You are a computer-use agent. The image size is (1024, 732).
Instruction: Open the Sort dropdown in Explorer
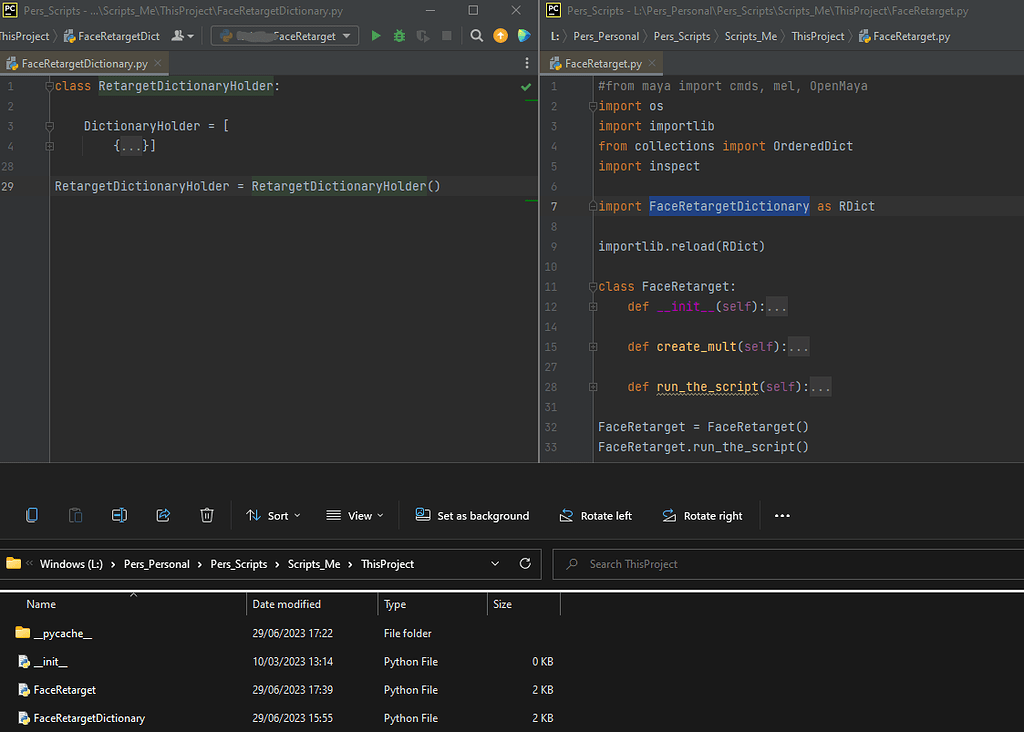point(268,516)
